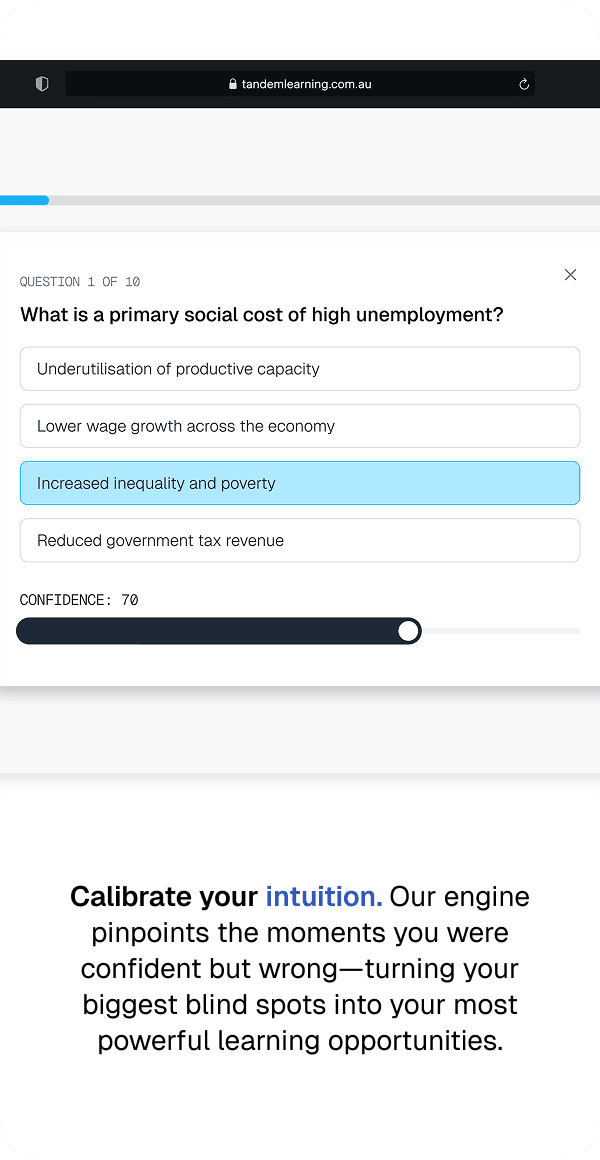The image size is (600, 1160).
Task: Click the highlighted 'intuition.' word
Action: pyautogui.click(x=323, y=896)
